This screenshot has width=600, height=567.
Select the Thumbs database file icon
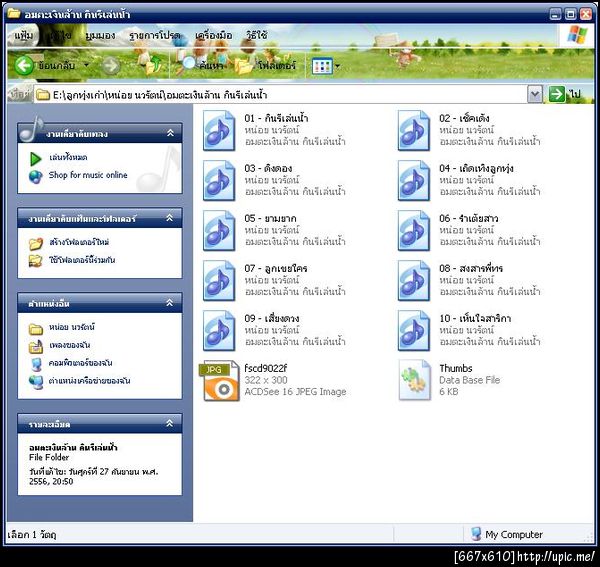tap(414, 380)
